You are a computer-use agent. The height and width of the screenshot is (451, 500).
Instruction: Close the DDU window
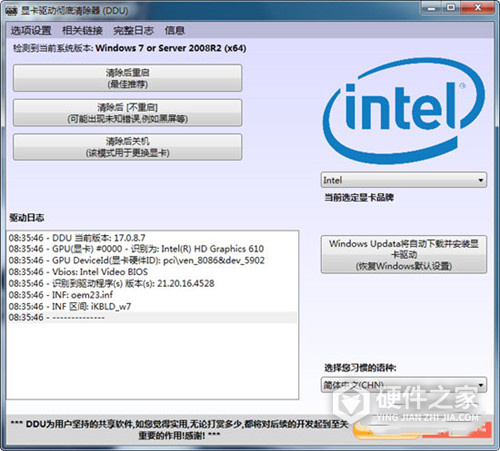point(477,8)
